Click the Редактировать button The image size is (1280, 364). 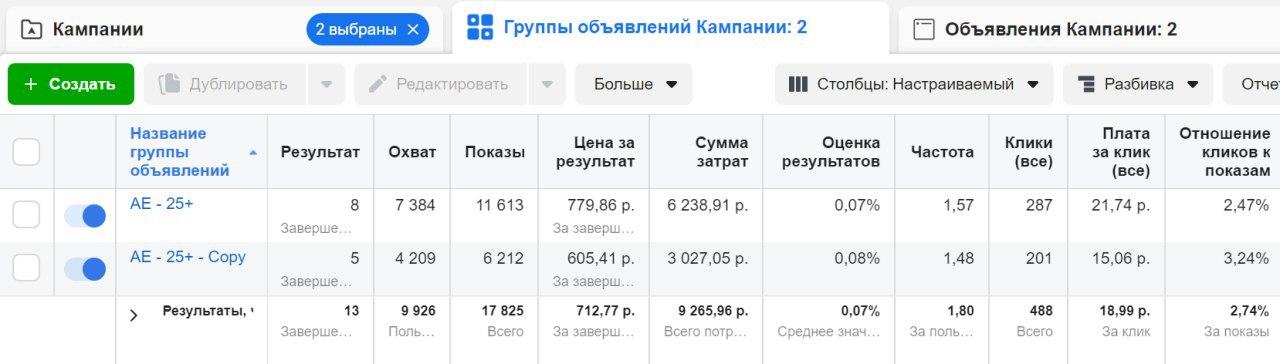(x=438, y=84)
